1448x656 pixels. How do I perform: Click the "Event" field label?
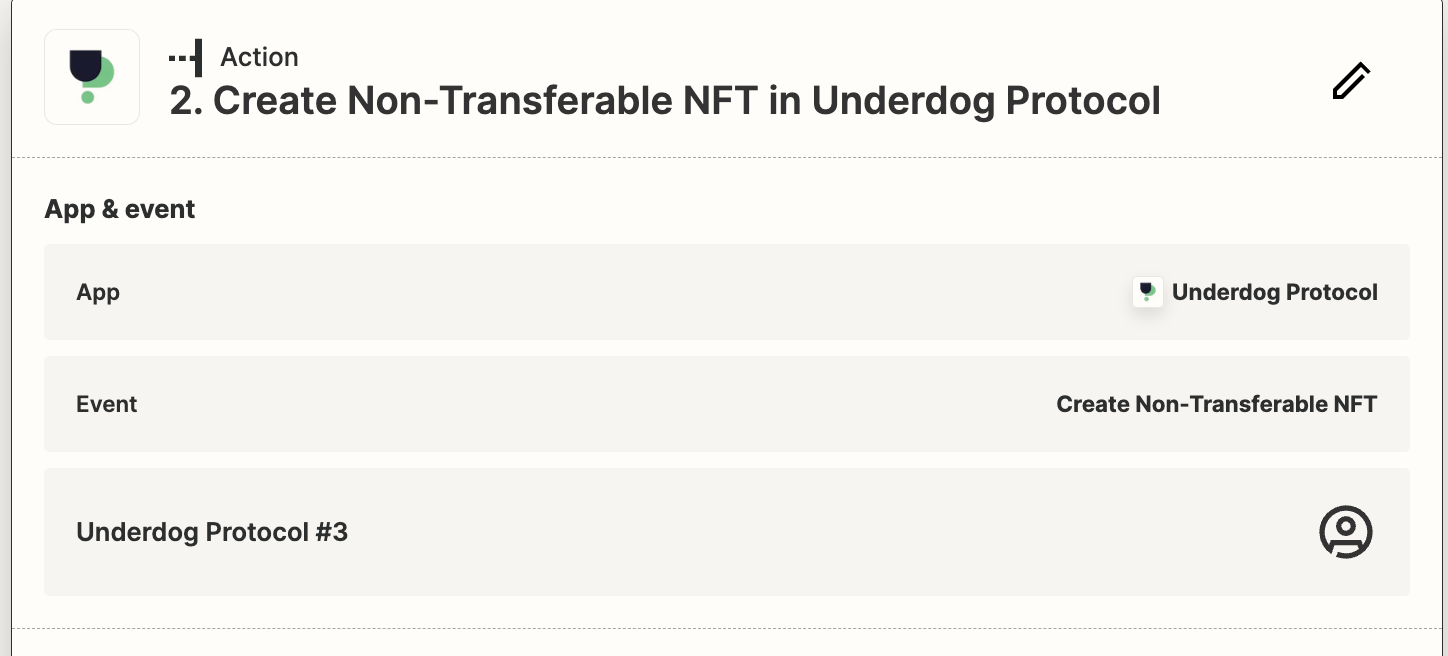pyautogui.click(x=107, y=404)
